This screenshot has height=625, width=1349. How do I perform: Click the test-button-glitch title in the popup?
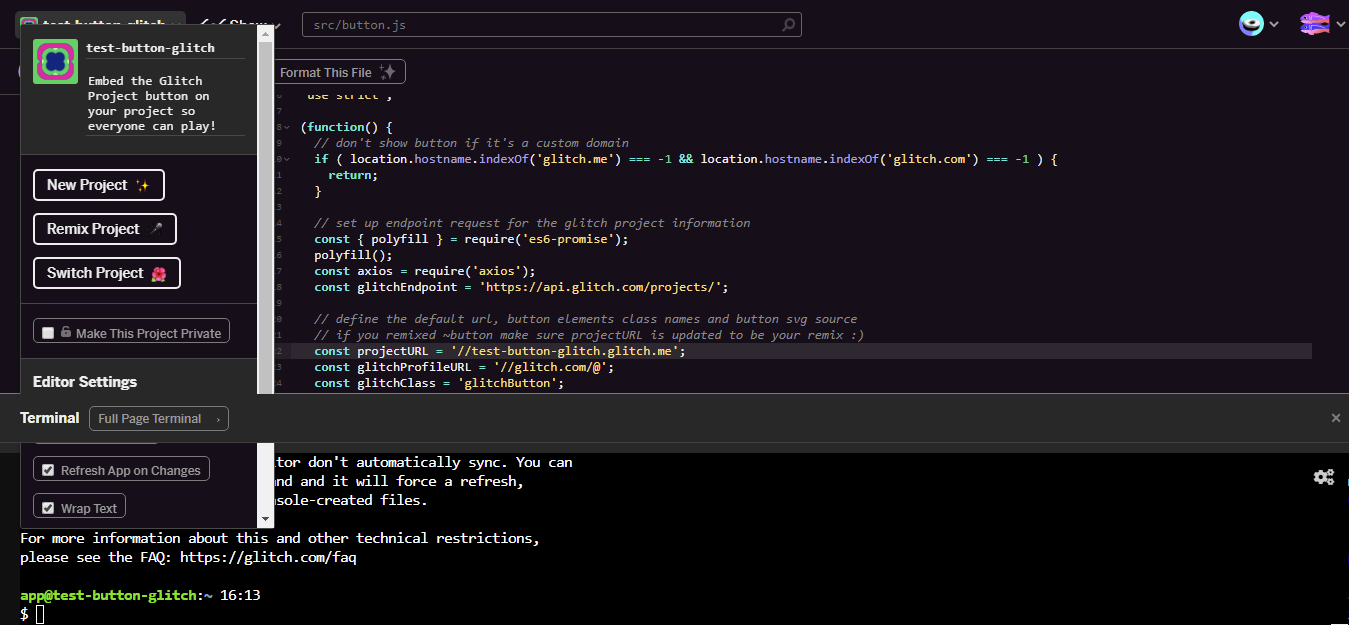click(x=150, y=47)
